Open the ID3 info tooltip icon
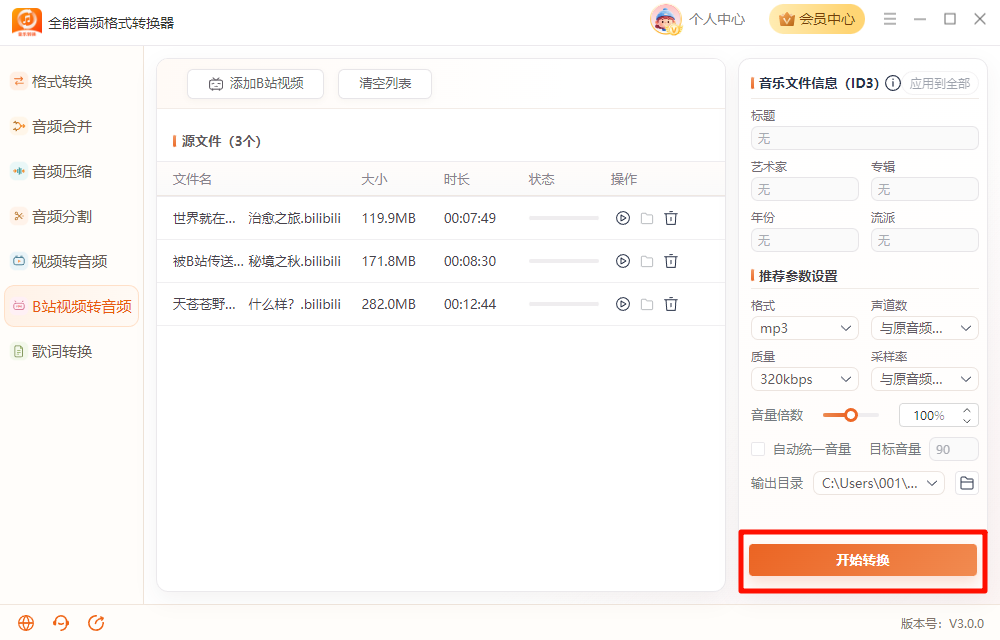Viewport: 1000px width, 640px height. (x=893, y=83)
